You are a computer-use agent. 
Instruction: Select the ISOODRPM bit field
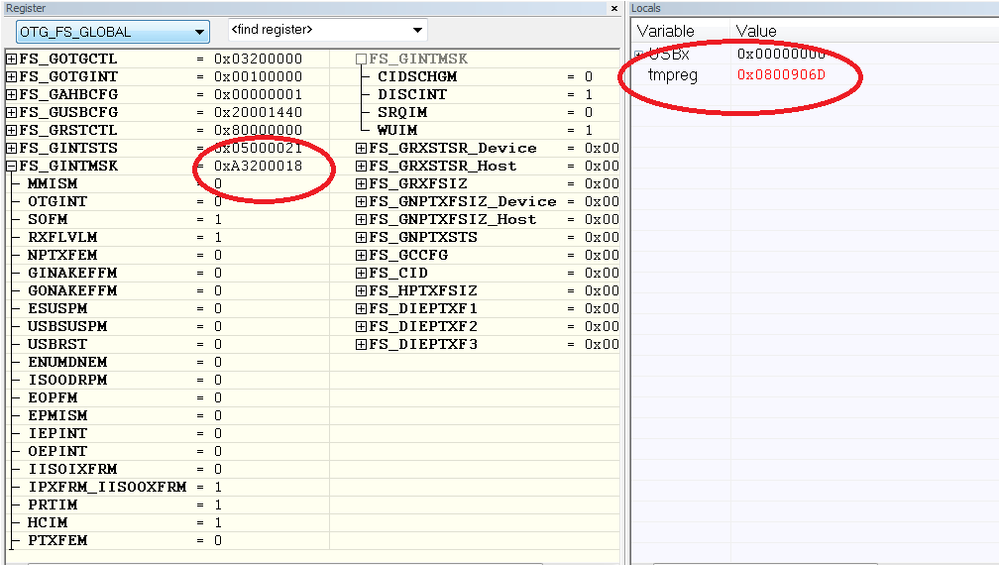click(68, 380)
